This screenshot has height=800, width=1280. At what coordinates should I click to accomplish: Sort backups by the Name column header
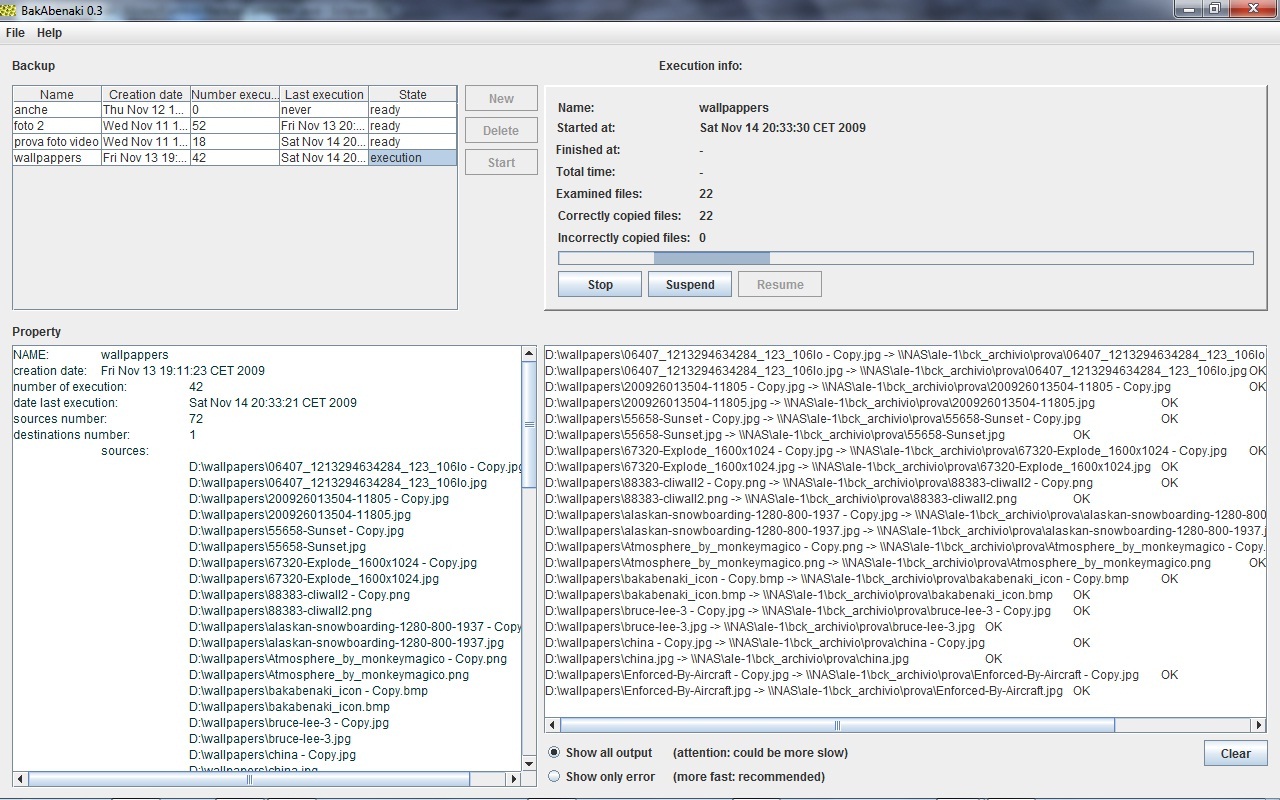(x=57, y=94)
